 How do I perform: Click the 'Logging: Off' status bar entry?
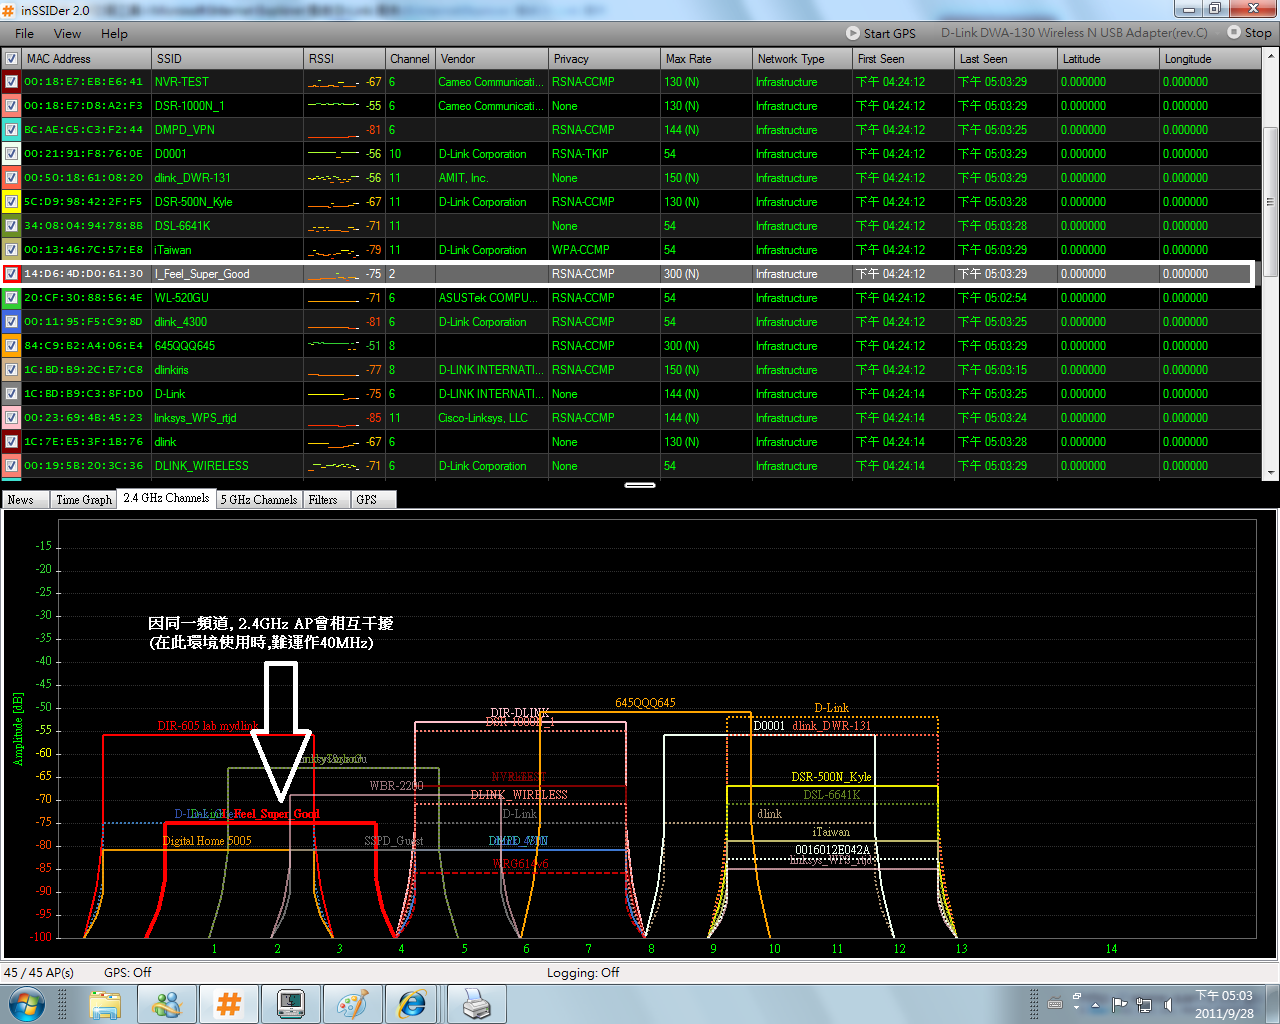coord(583,973)
